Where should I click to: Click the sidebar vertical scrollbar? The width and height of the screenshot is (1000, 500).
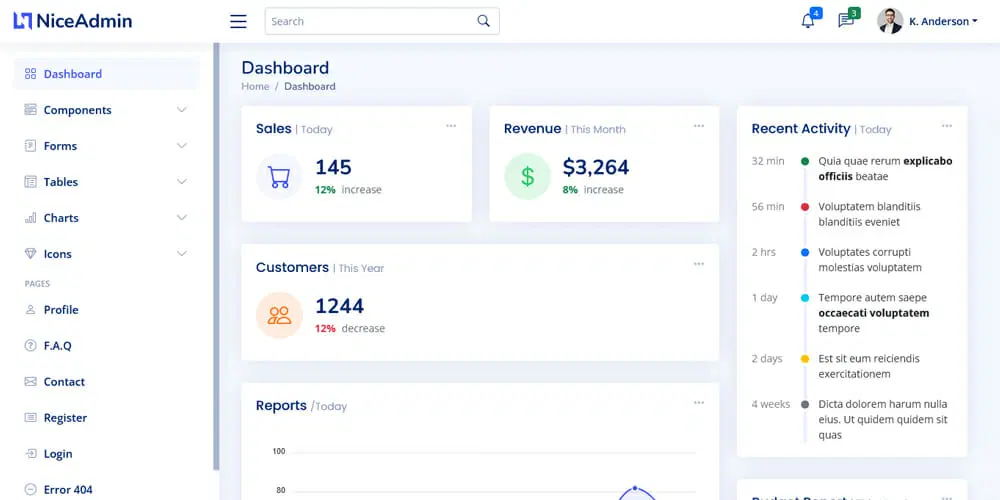(x=216, y=255)
